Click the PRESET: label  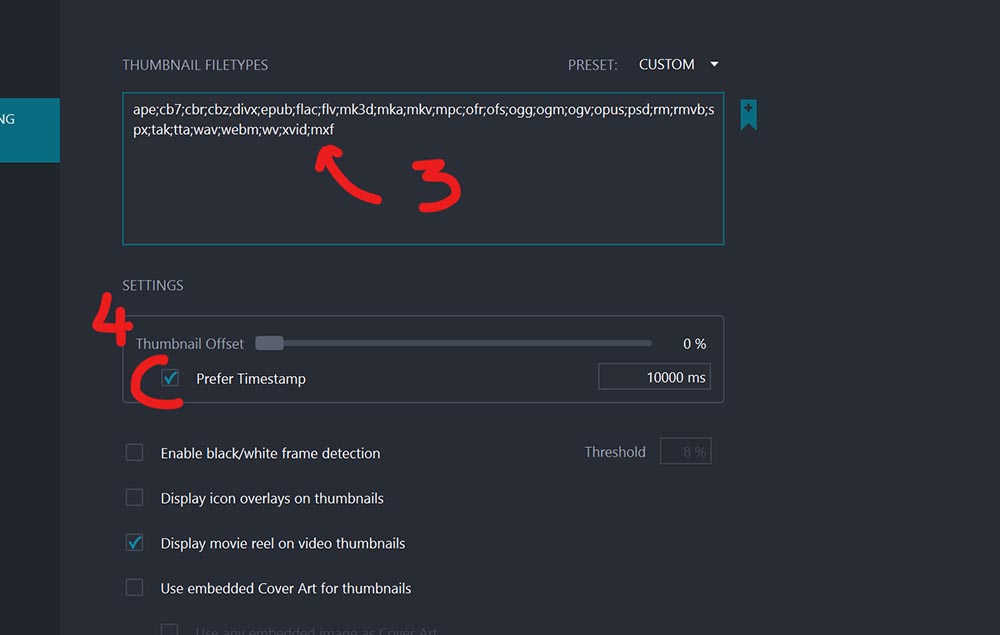592,65
